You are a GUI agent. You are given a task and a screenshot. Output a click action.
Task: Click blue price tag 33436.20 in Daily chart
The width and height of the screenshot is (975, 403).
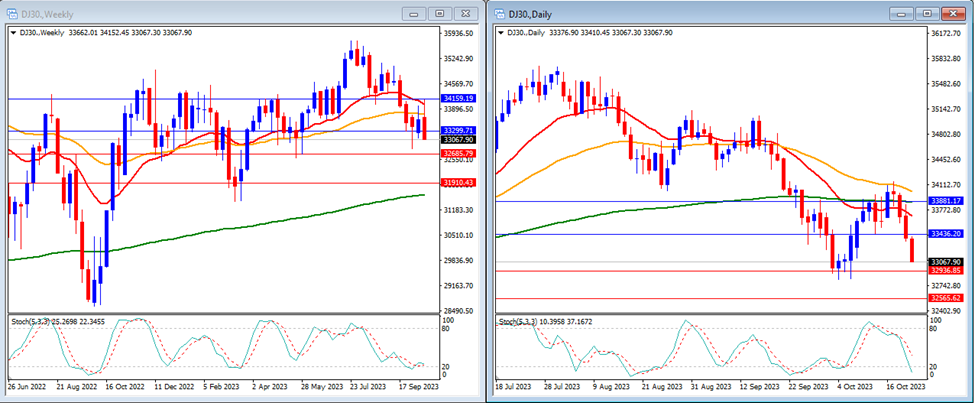[x=946, y=234]
